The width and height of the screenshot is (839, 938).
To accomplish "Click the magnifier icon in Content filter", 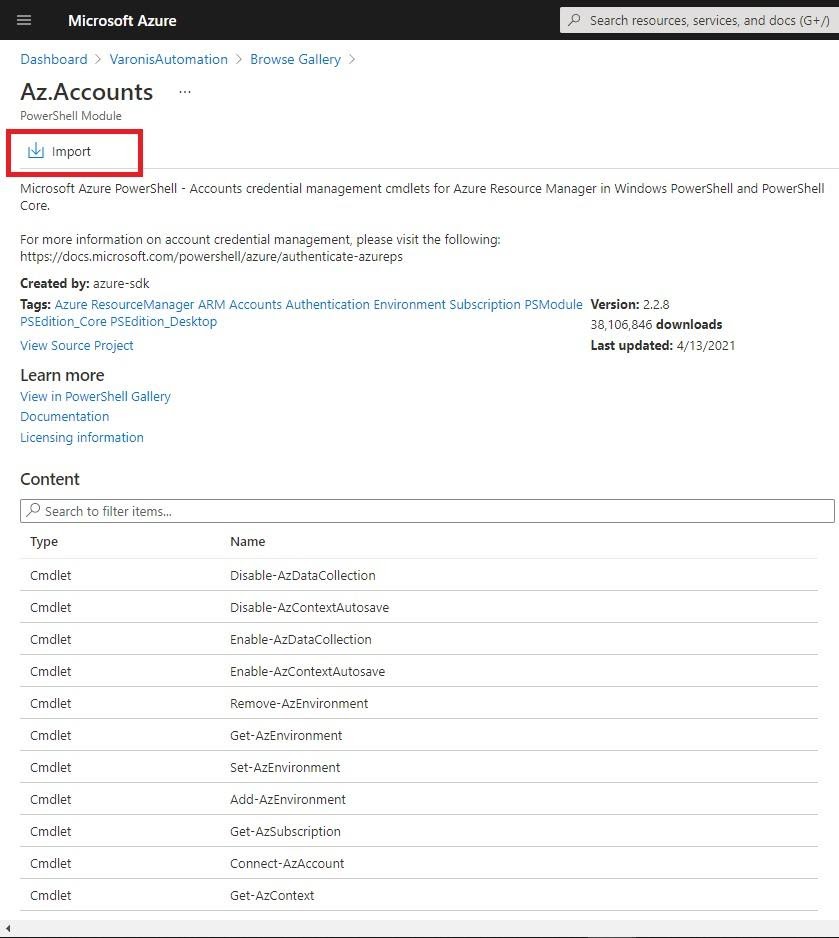I will pos(33,510).
